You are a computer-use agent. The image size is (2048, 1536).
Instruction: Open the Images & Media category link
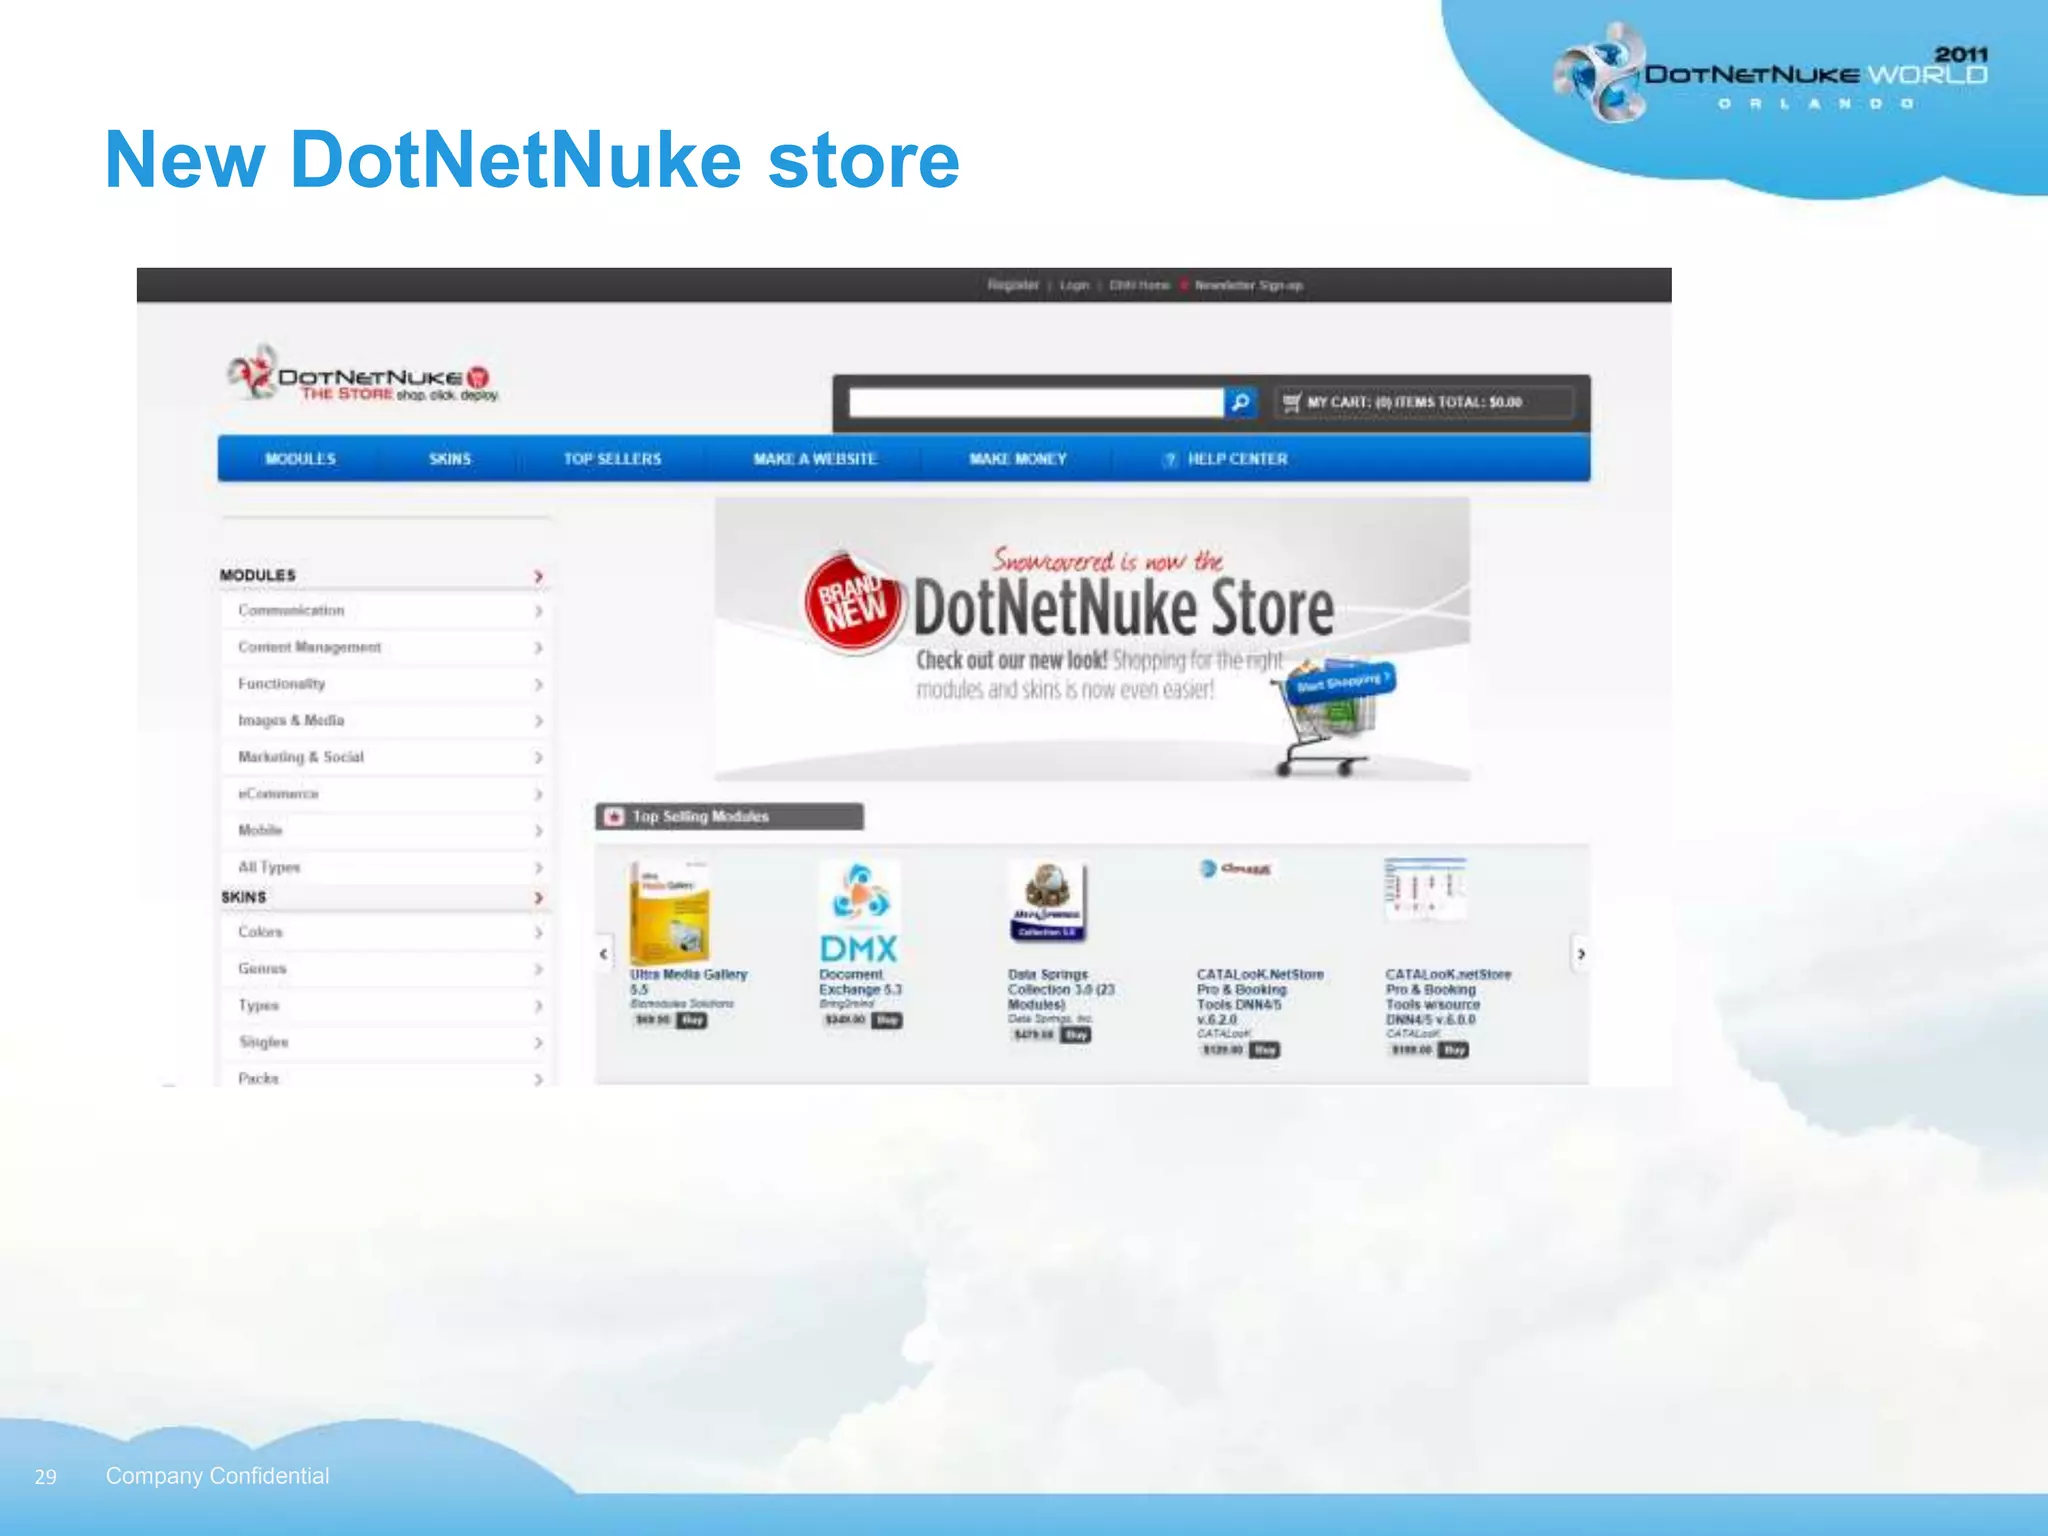tap(291, 720)
